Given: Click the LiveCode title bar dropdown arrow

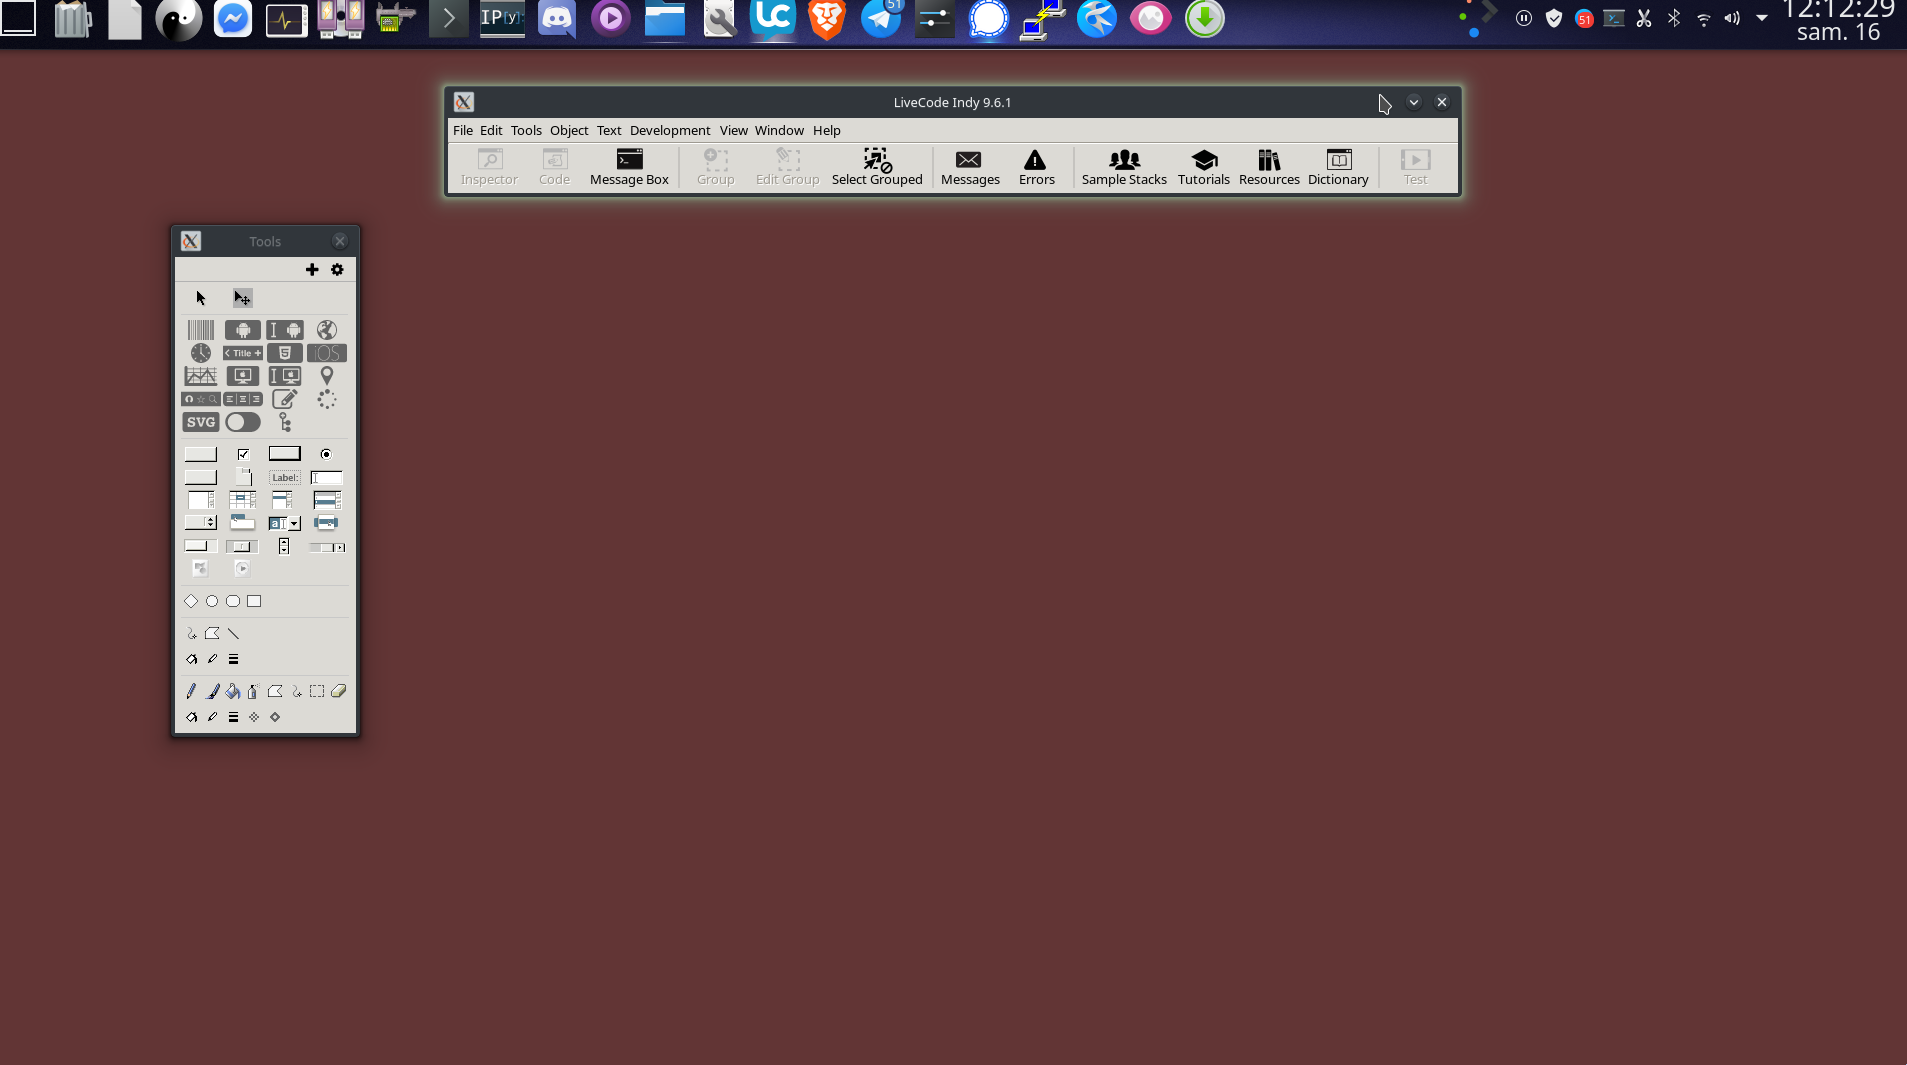Looking at the screenshot, I should [1414, 102].
